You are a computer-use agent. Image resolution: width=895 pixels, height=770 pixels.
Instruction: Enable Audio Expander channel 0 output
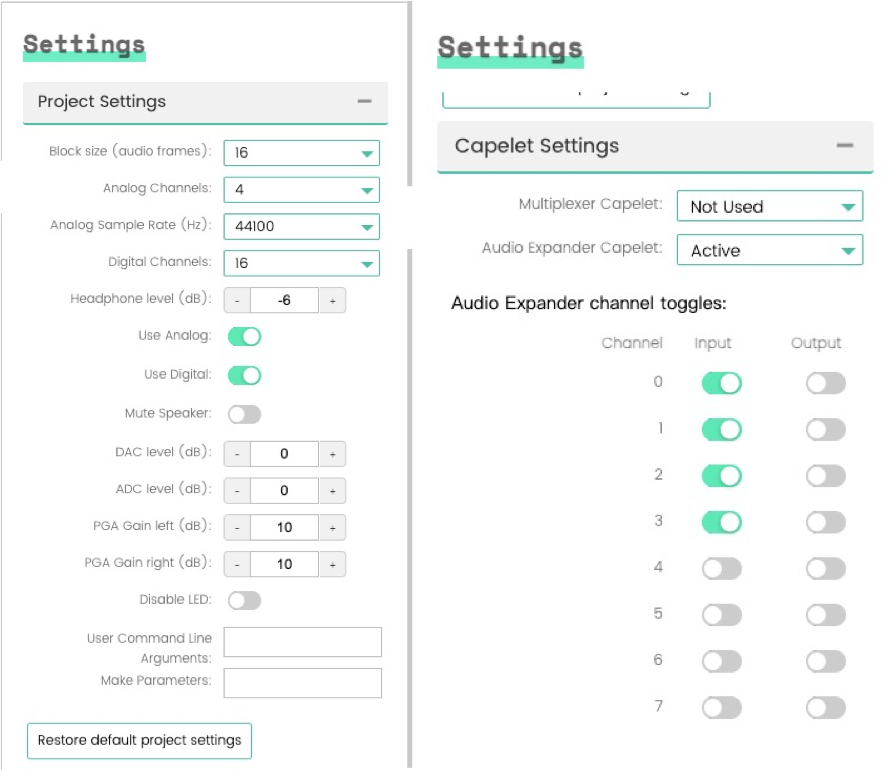(x=826, y=383)
